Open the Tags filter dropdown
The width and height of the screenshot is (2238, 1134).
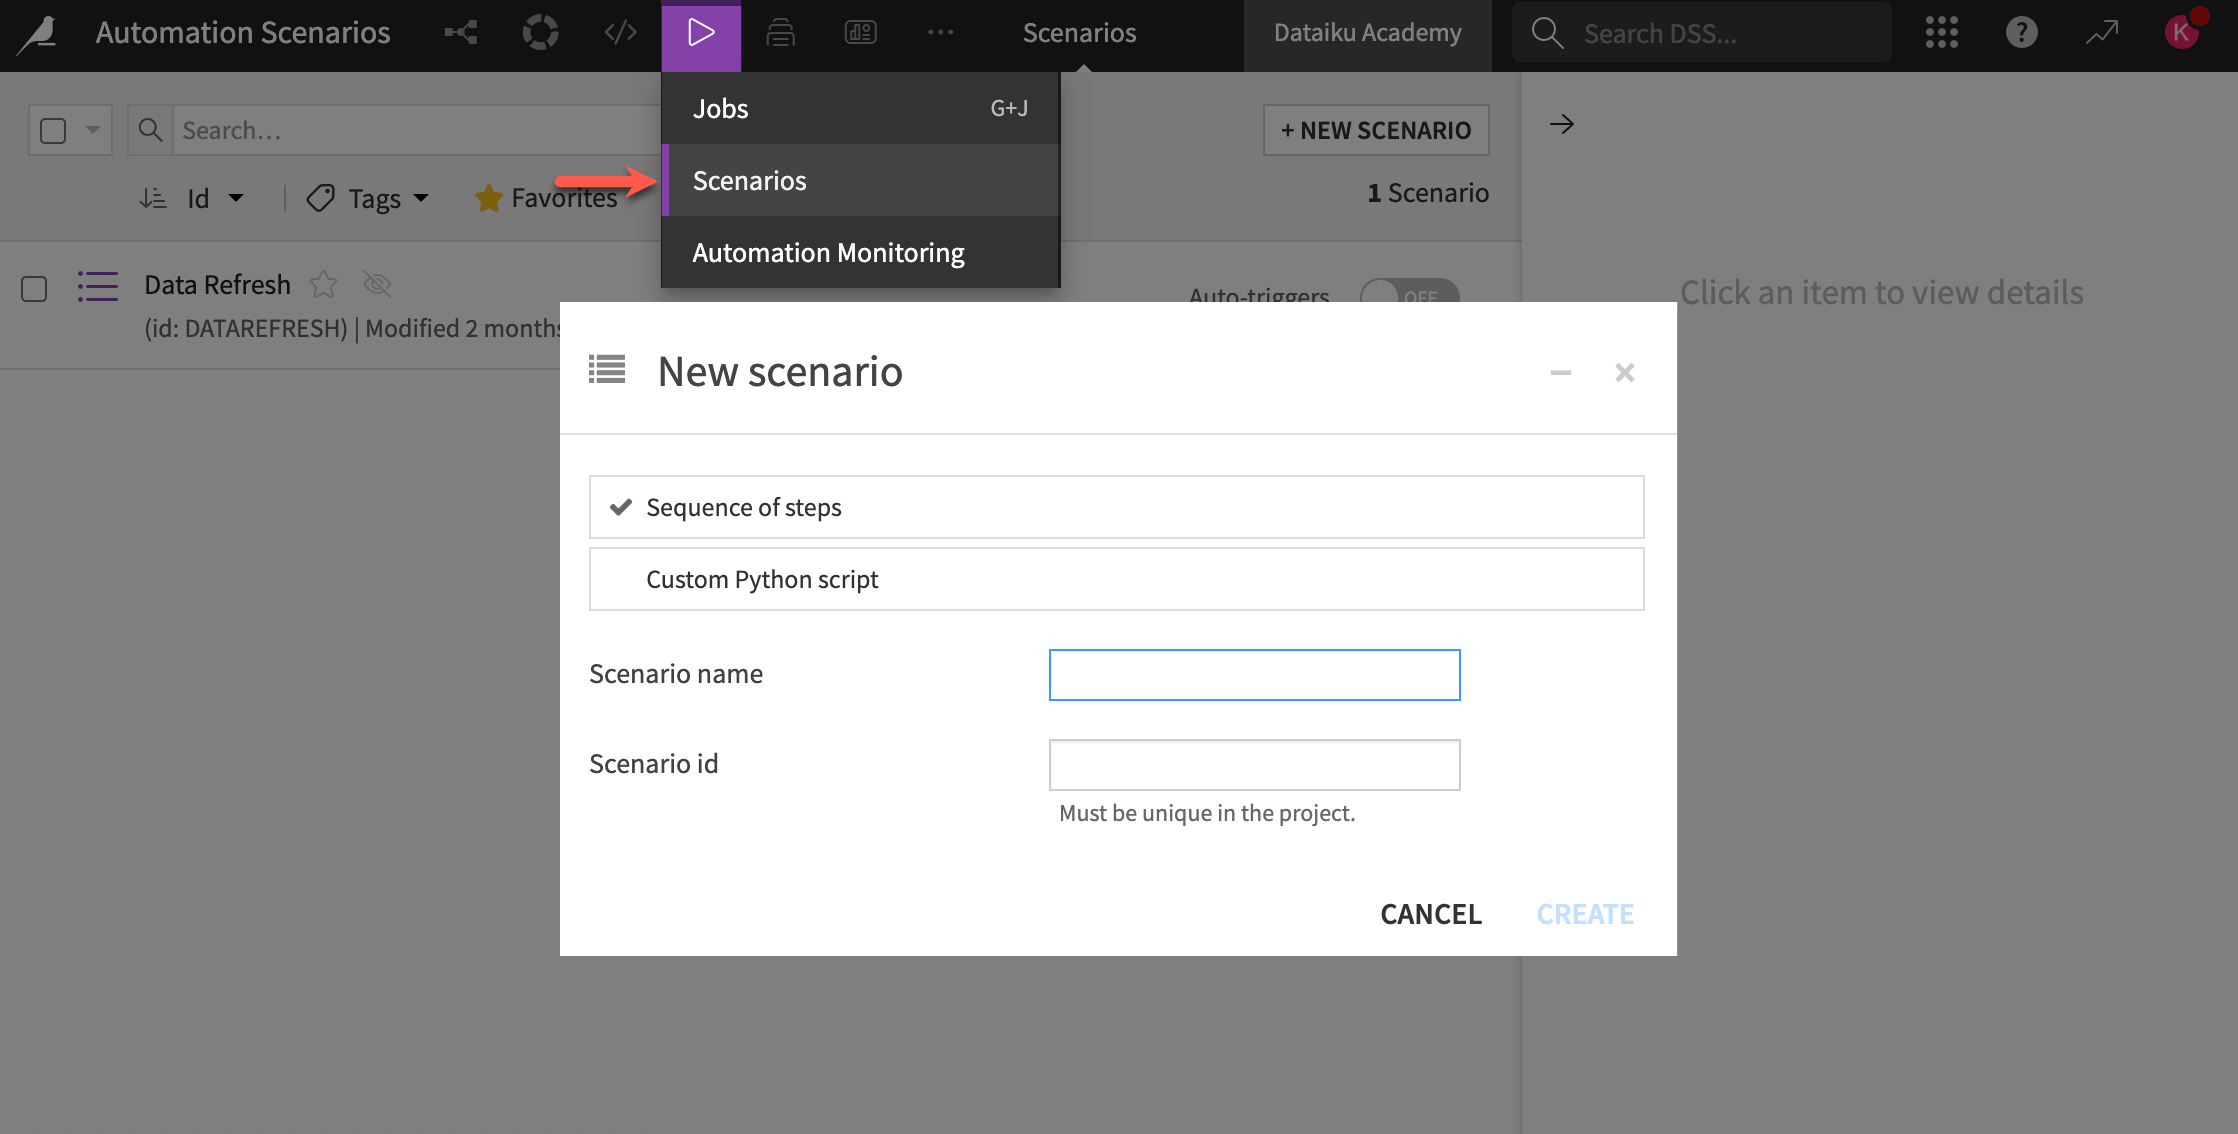coord(368,198)
